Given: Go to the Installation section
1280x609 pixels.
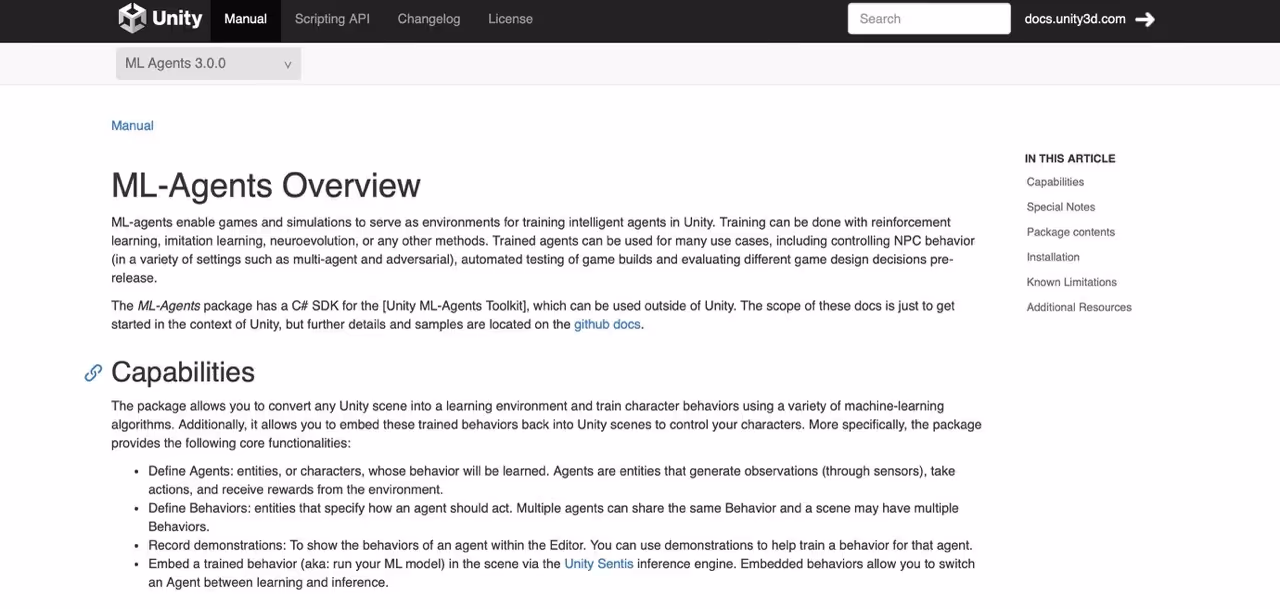Looking at the screenshot, I should pyautogui.click(x=1052, y=256).
